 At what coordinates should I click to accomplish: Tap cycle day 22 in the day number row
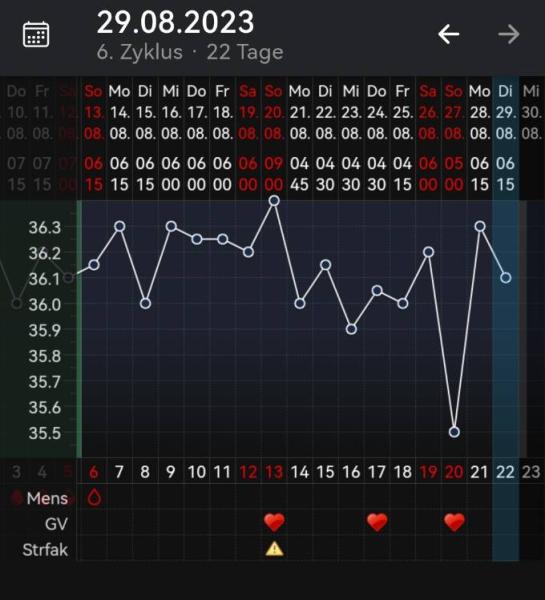(x=506, y=472)
